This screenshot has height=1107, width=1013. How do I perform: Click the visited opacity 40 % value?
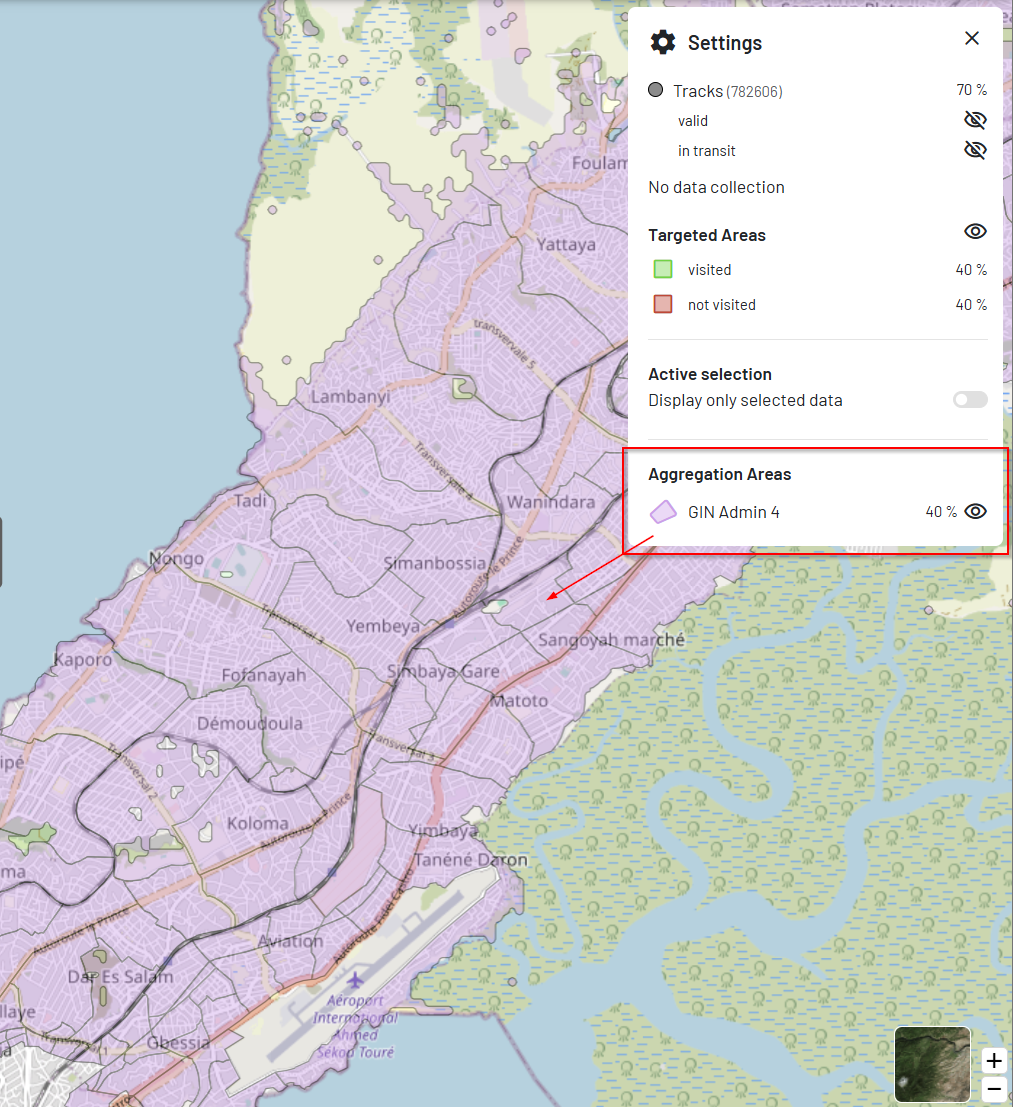click(971, 270)
